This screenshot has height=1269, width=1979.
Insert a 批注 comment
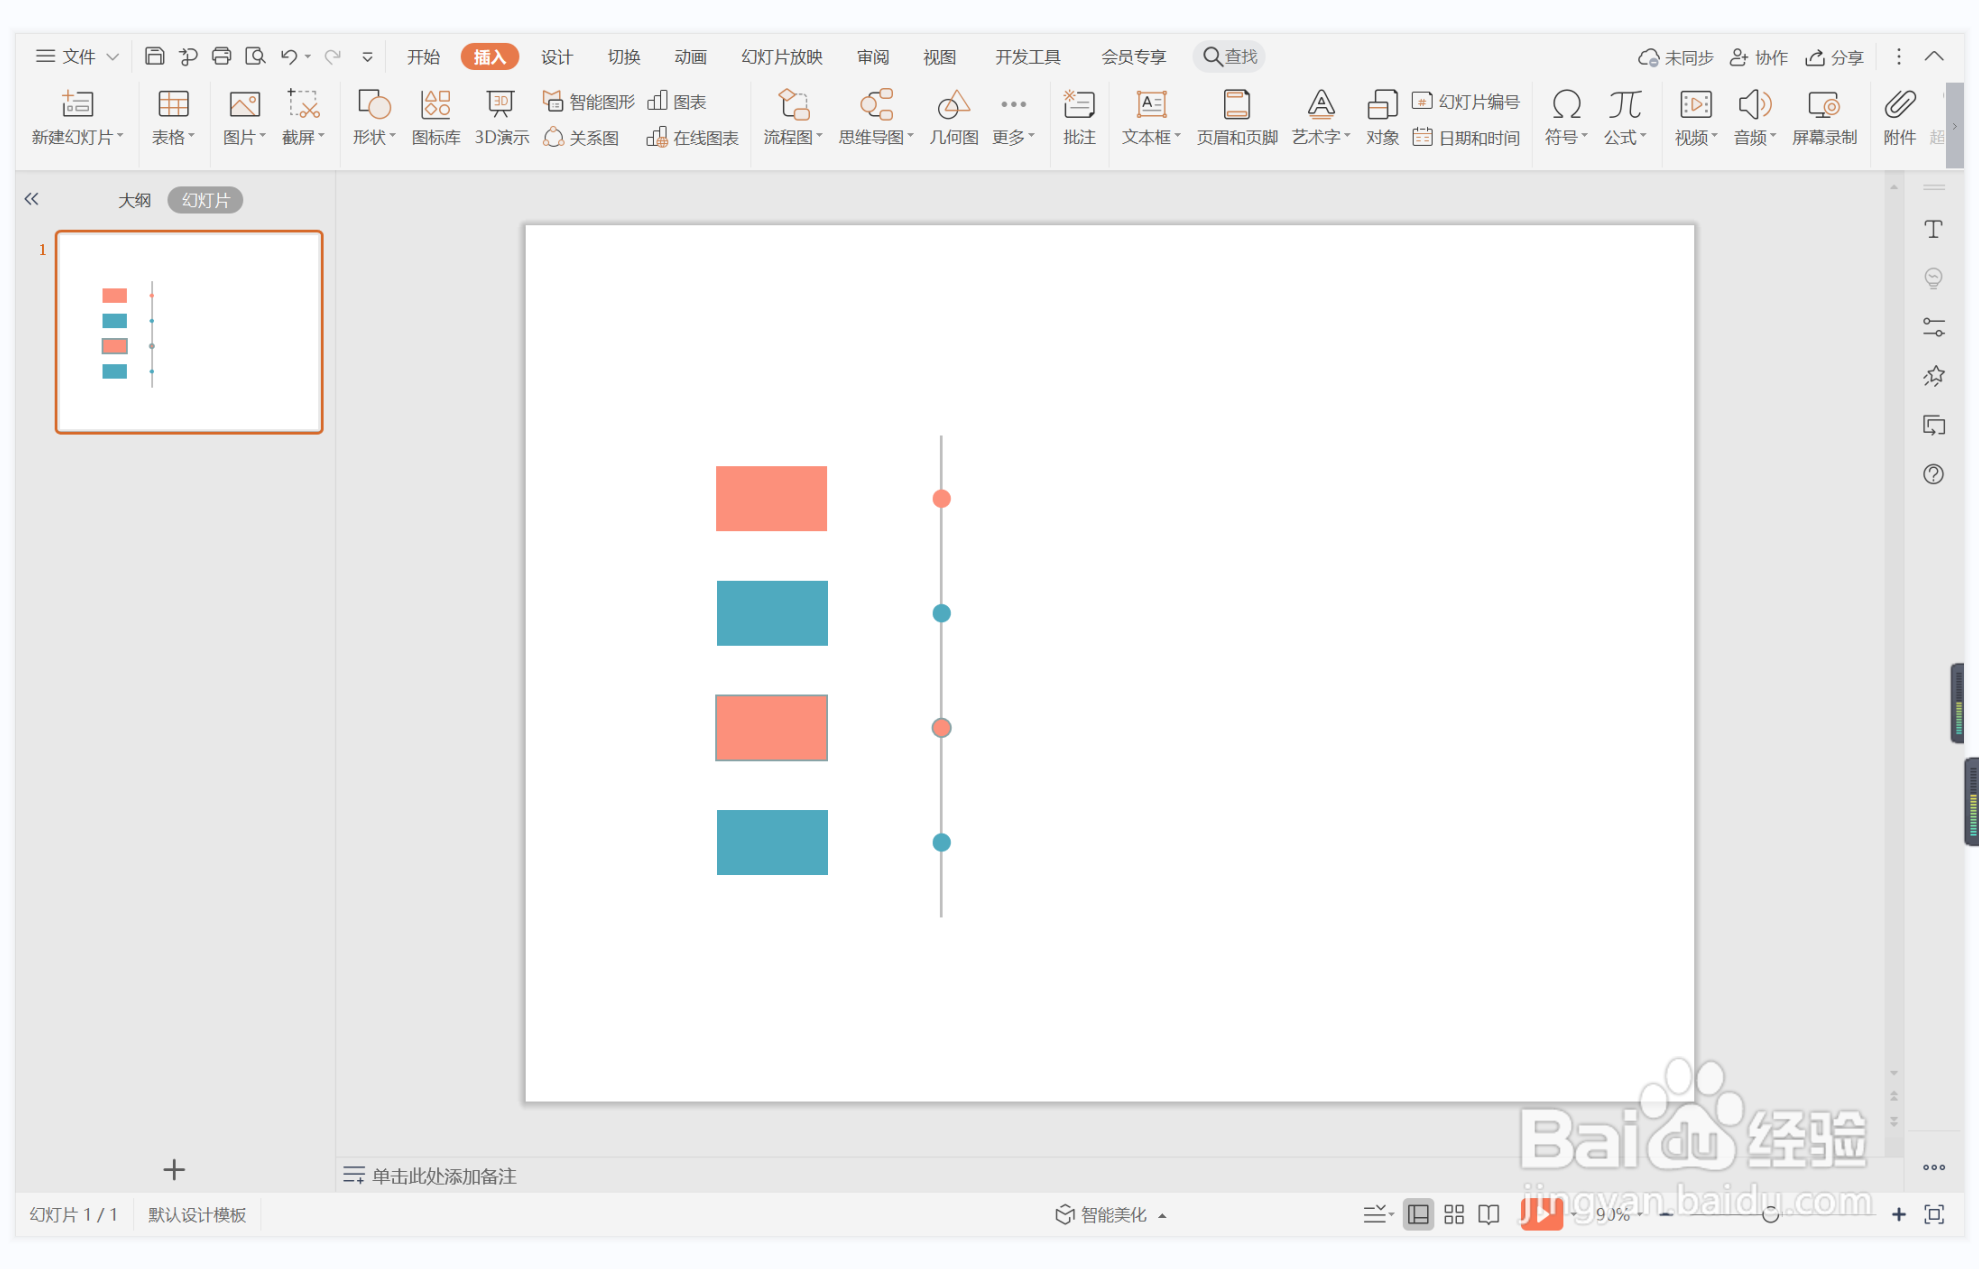(x=1078, y=117)
